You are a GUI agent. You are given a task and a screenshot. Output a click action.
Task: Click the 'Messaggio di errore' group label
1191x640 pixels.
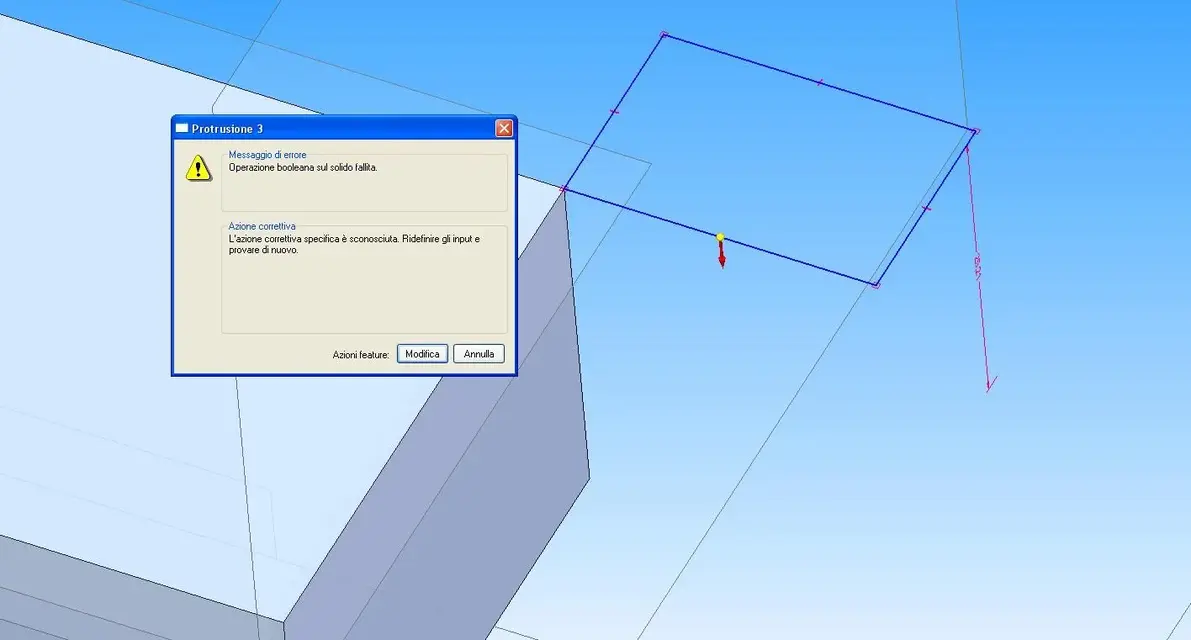267,155
